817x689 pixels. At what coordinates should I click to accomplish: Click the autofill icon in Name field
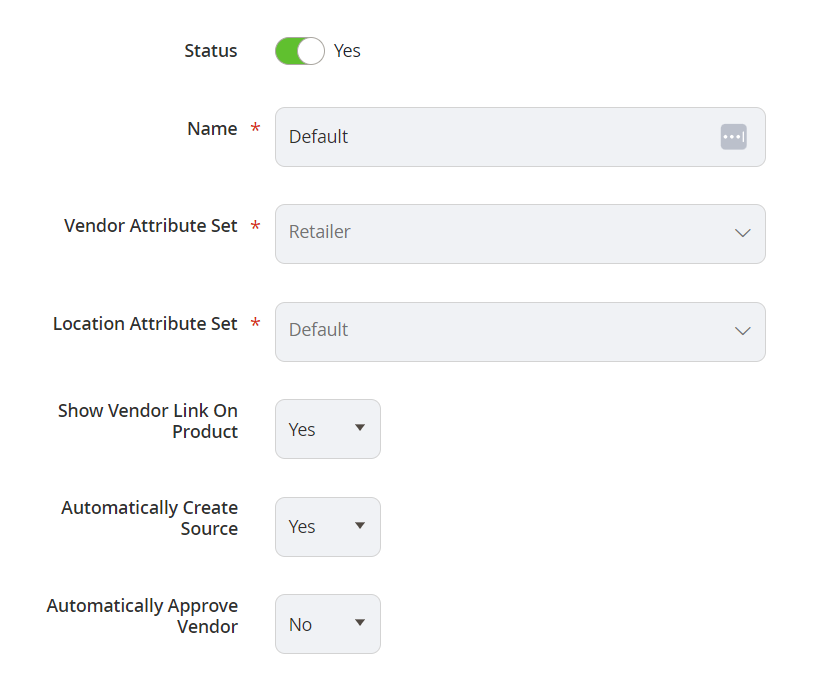tap(734, 137)
